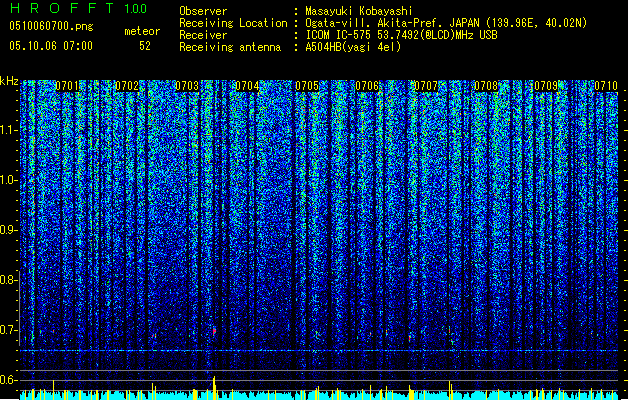The image size is (629, 400).
Task: Click the receiver ICOM IC-575 frequency text
Action: 402,35
